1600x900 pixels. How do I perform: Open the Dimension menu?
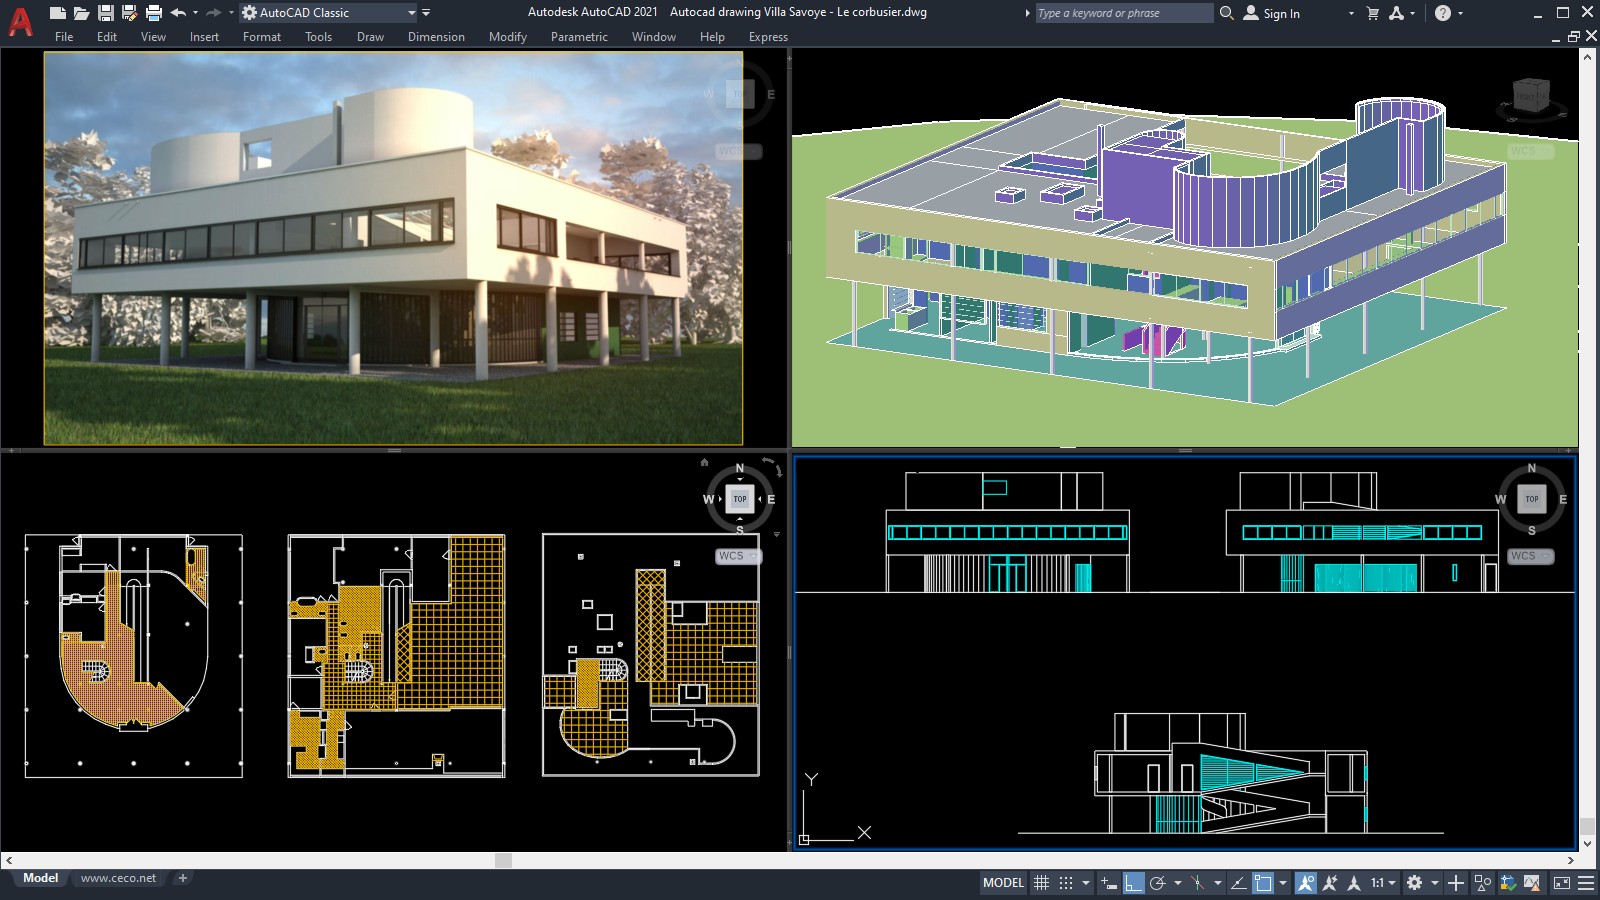coord(436,37)
